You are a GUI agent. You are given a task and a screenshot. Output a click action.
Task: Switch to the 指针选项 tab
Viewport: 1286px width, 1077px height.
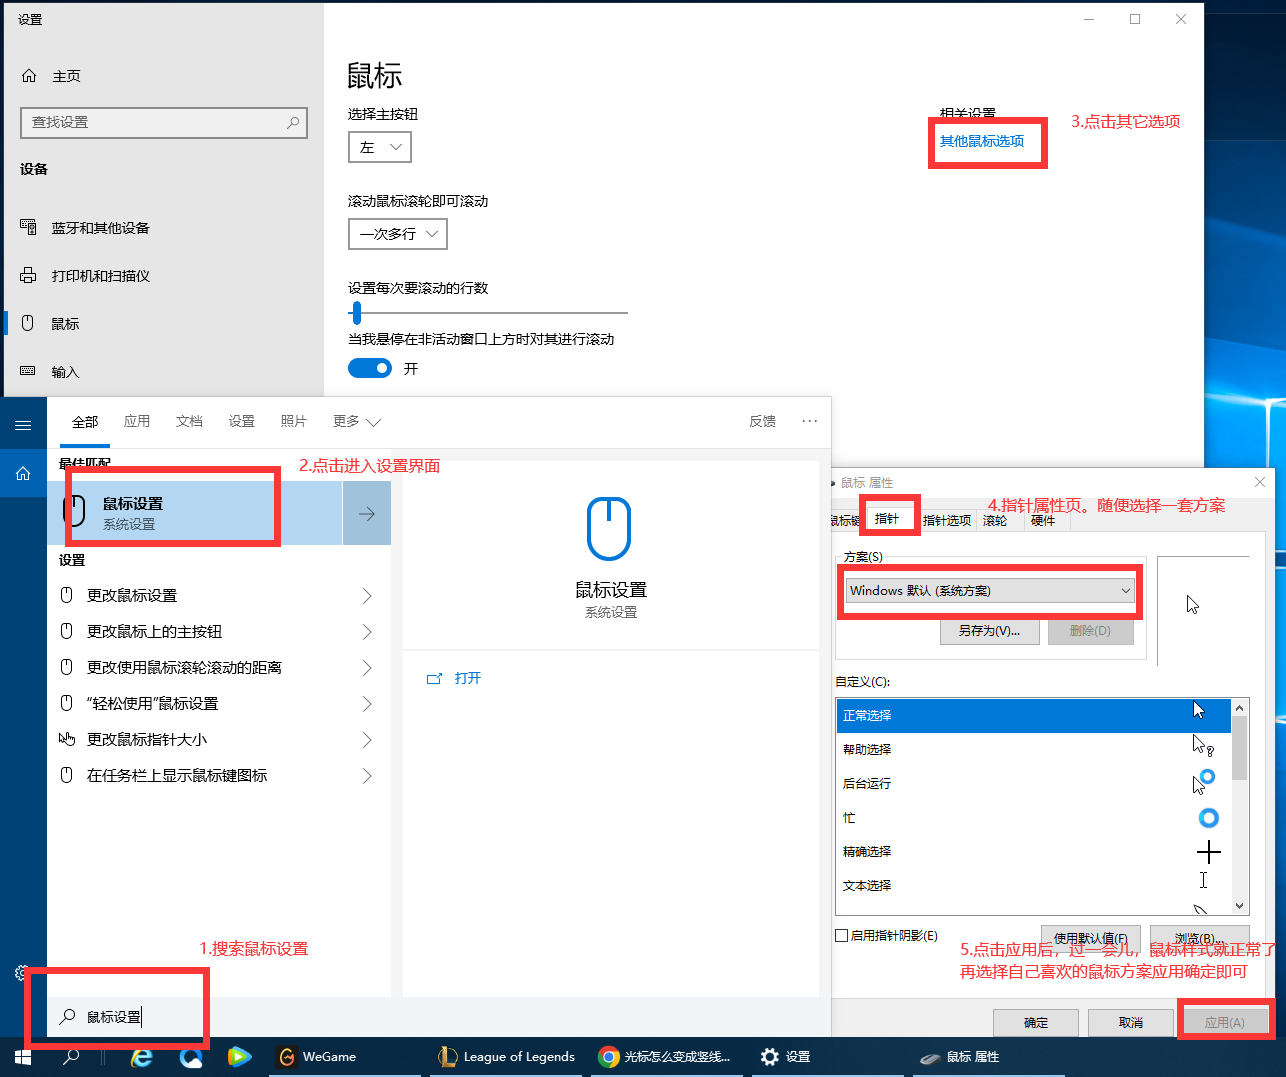(x=946, y=521)
